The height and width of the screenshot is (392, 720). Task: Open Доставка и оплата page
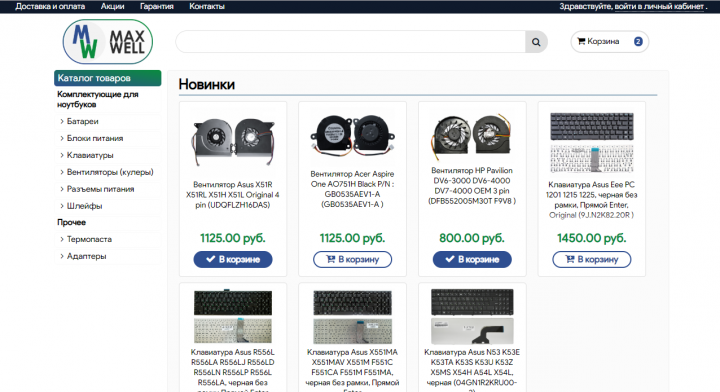(x=50, y=6)
